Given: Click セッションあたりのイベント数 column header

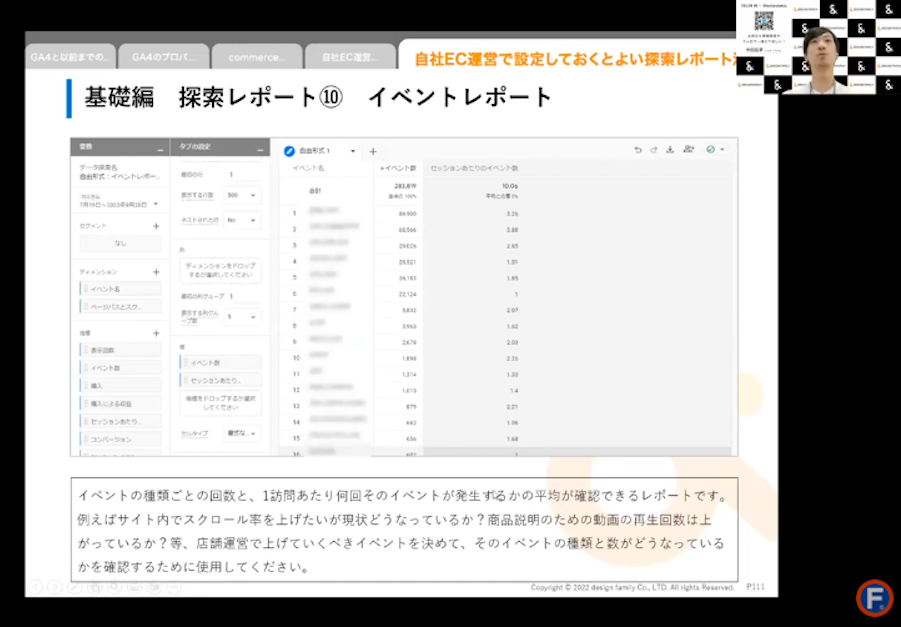Looking at the screenshot, I should point(475,168).
